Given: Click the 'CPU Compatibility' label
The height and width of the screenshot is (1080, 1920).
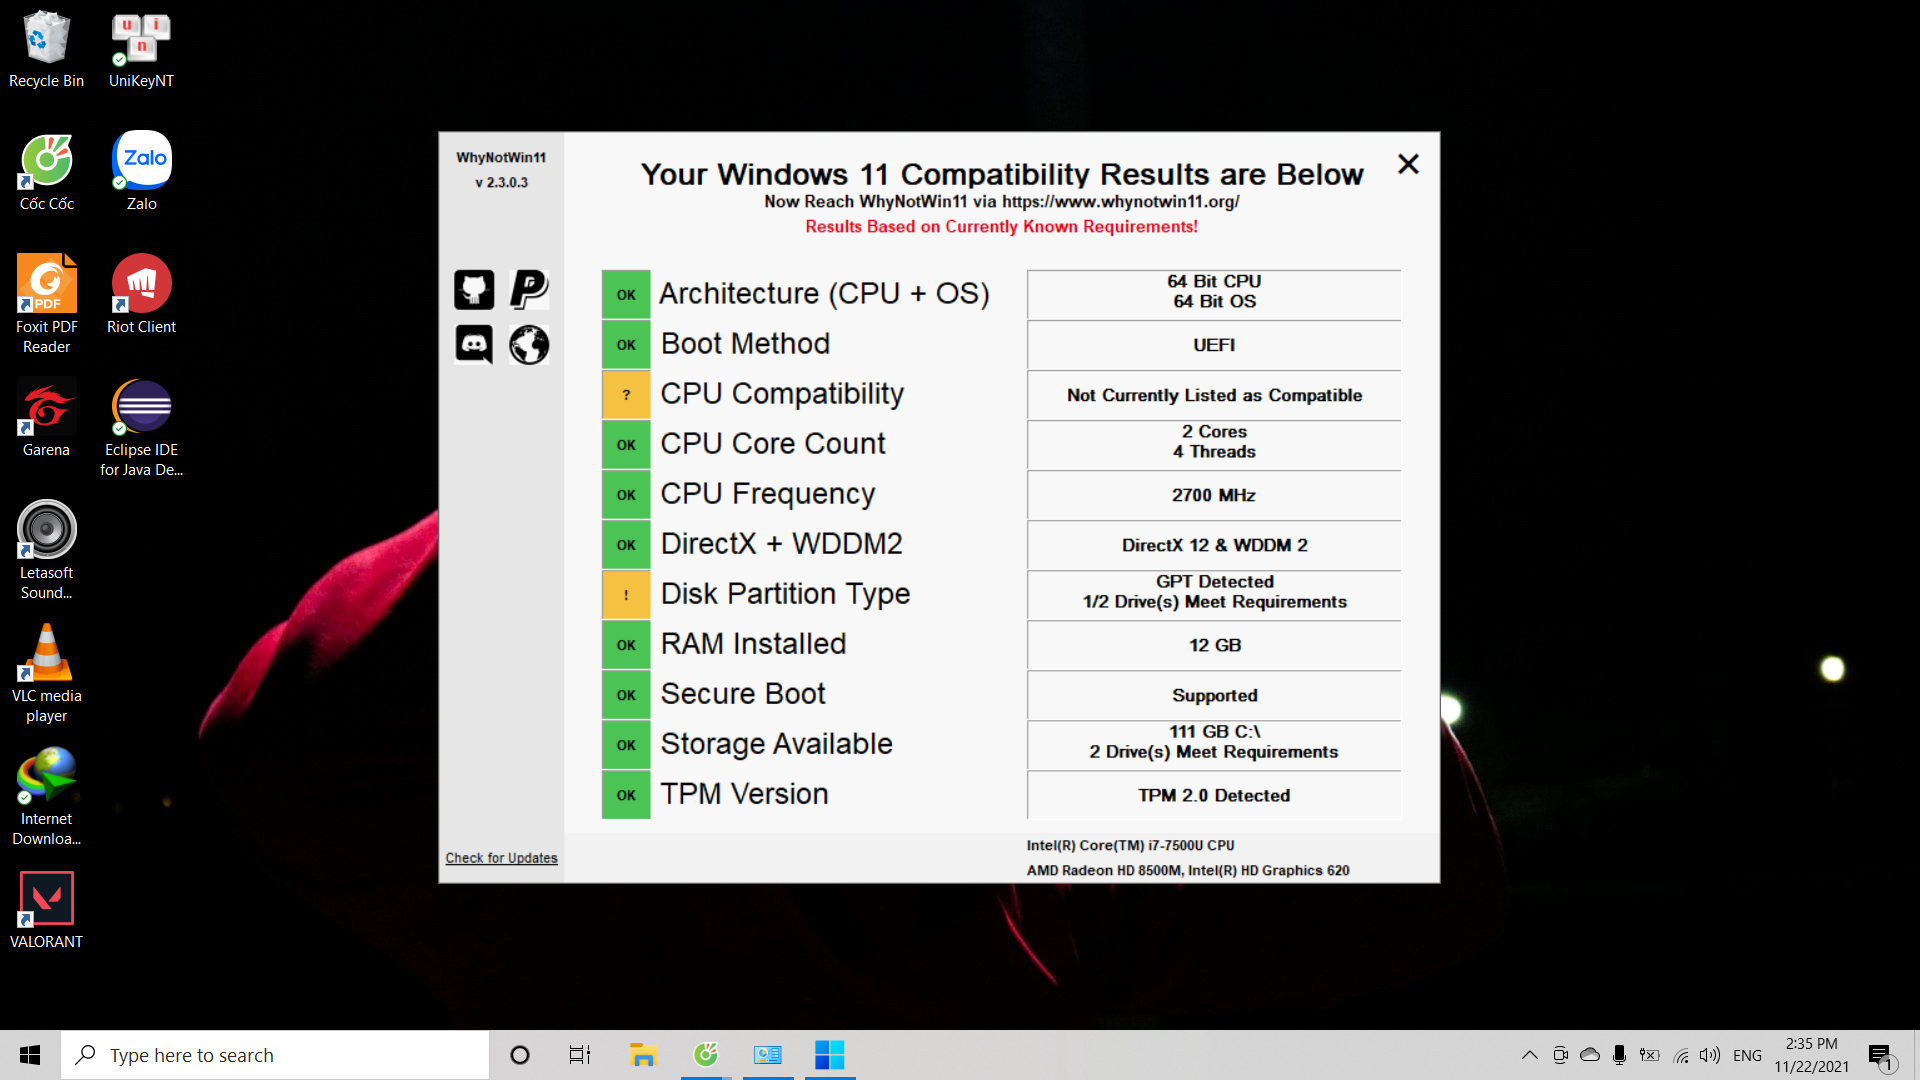Looking at the screenshot, I should point(782,394).
